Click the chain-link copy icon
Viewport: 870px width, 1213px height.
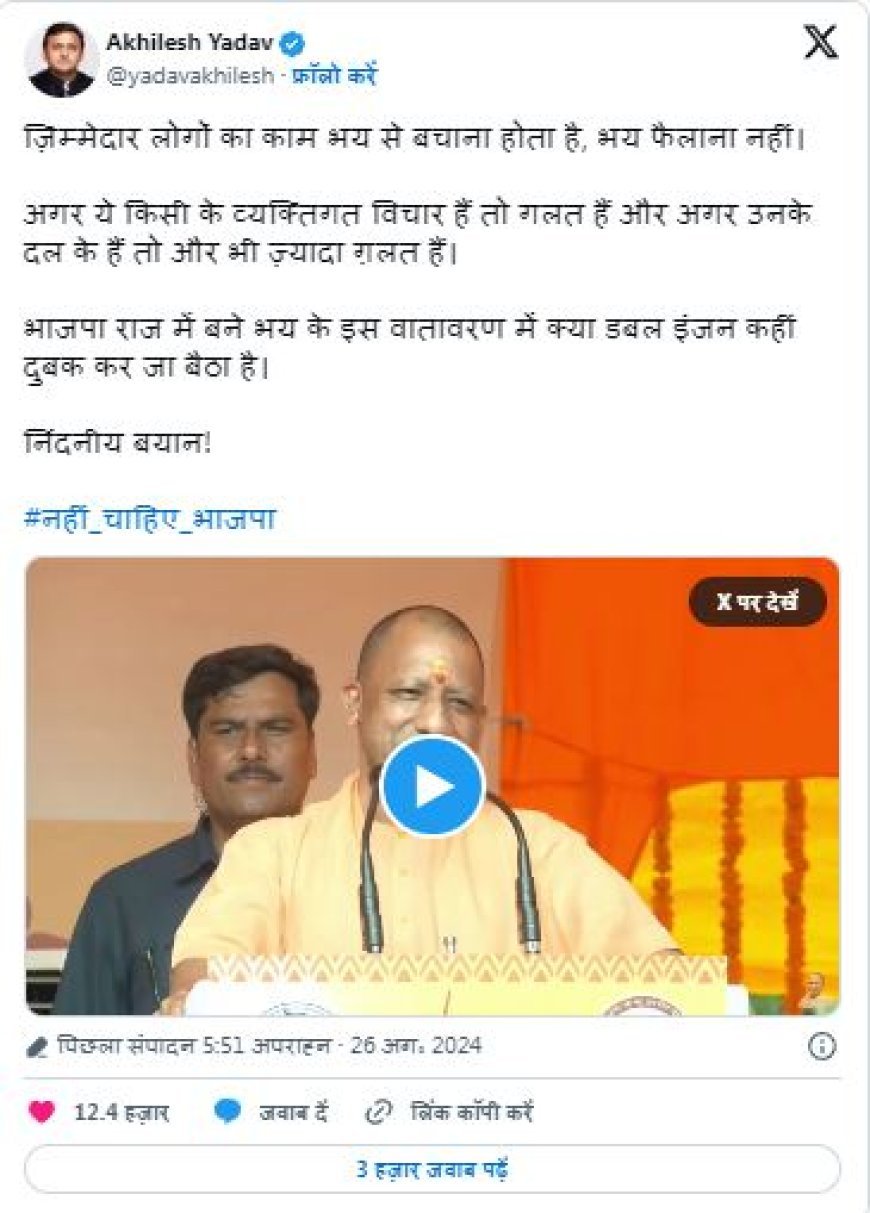click(378, 1111)
